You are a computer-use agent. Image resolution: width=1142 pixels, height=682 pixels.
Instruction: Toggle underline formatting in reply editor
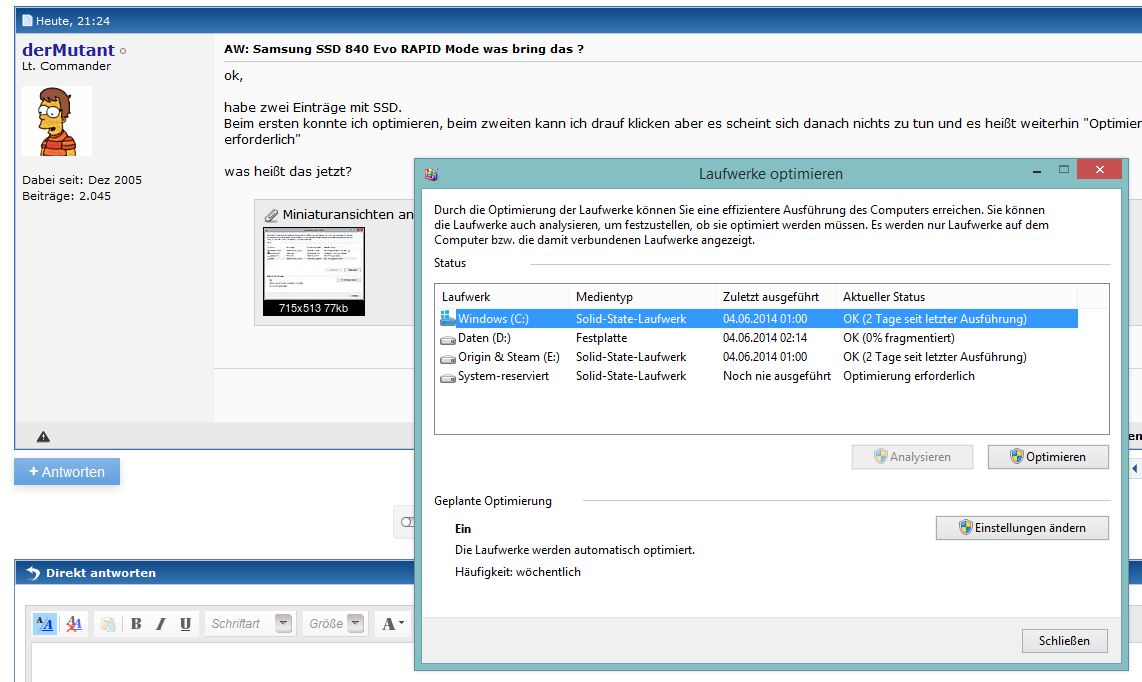(186, 624)
